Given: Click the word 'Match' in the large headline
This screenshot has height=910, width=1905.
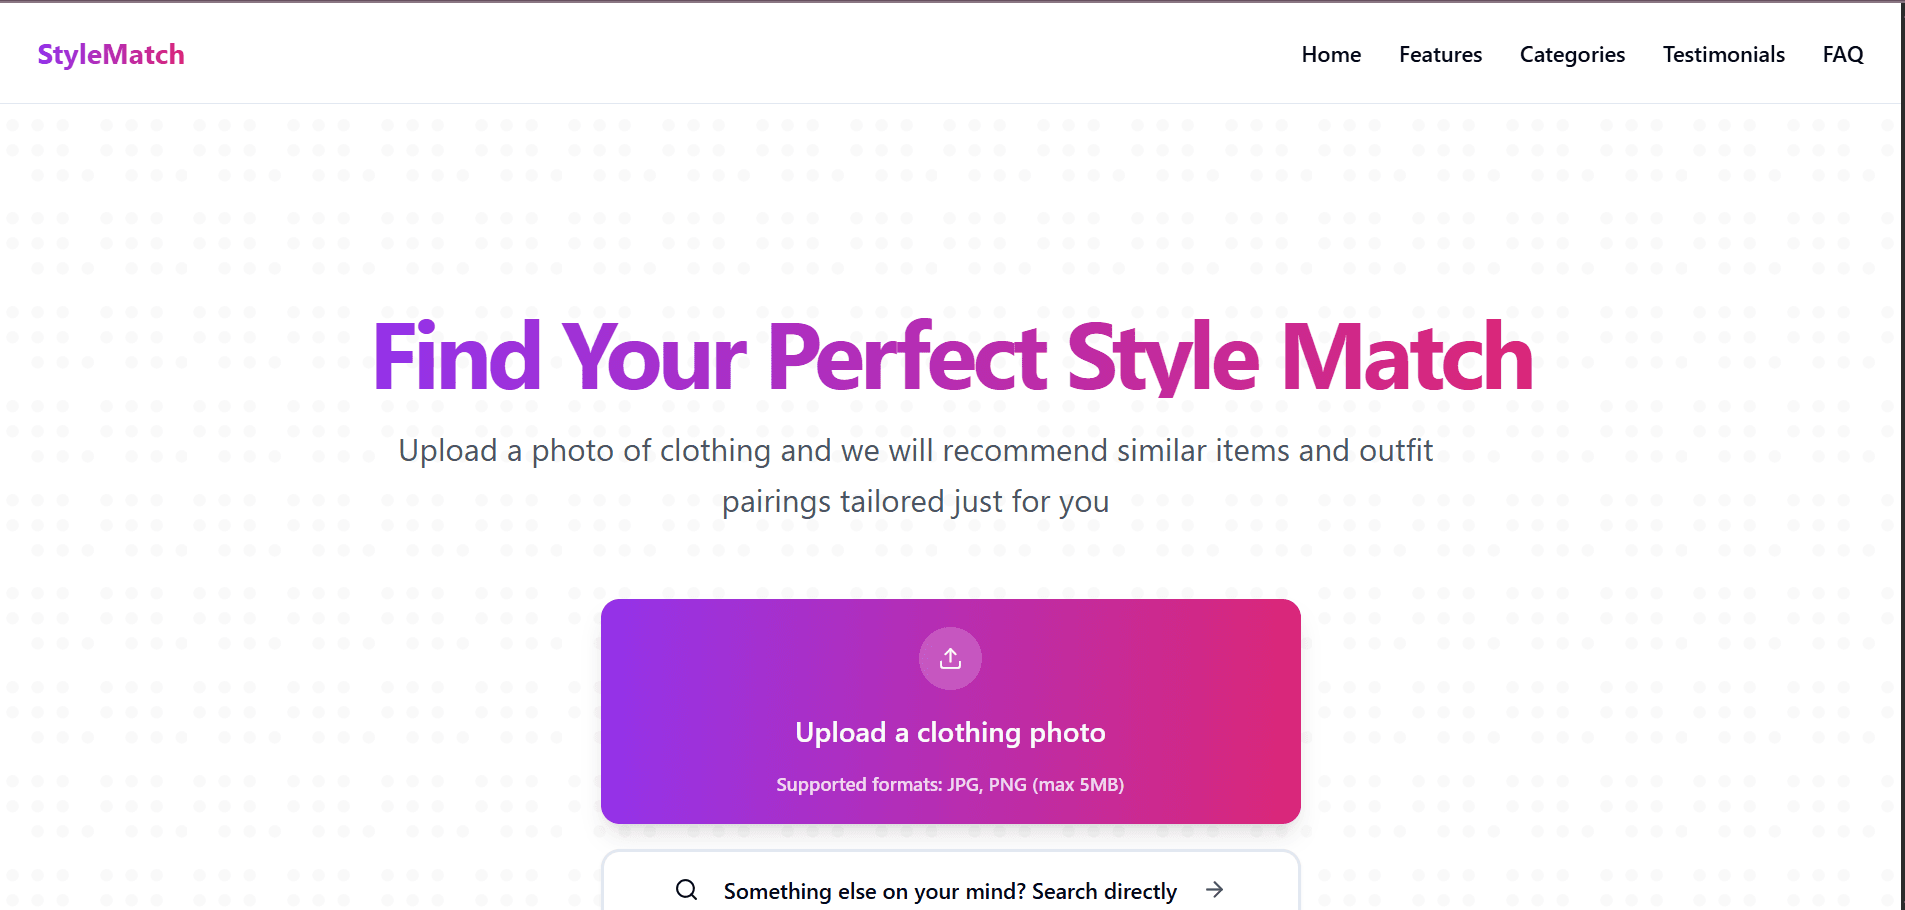Looking at the screenshot, I should click(x=1407, y=357).
